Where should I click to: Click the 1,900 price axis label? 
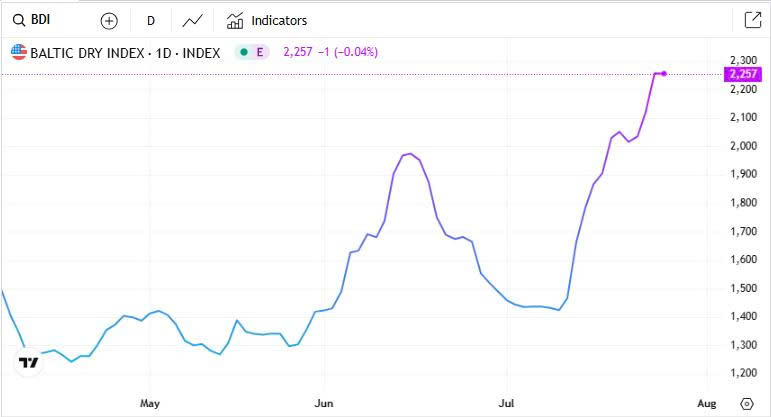[x=743, y=174]
